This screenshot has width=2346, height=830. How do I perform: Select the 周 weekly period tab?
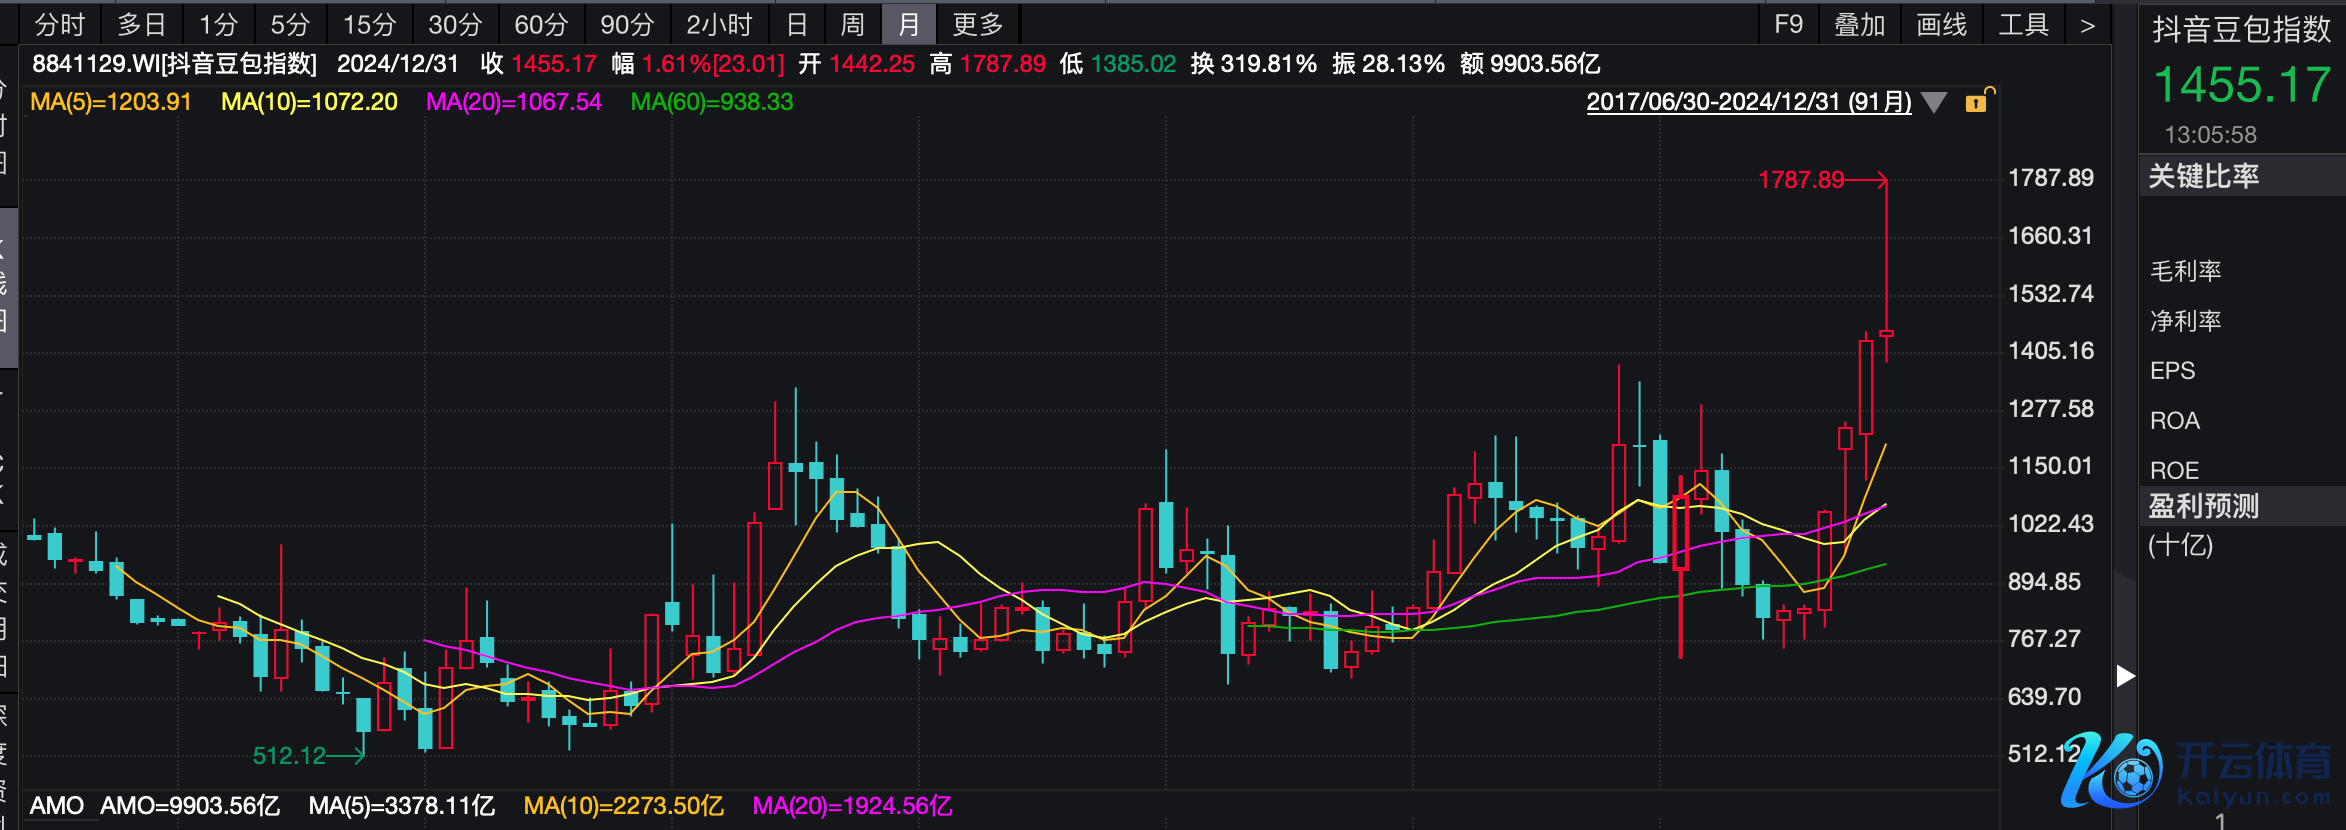click(852, 25)
